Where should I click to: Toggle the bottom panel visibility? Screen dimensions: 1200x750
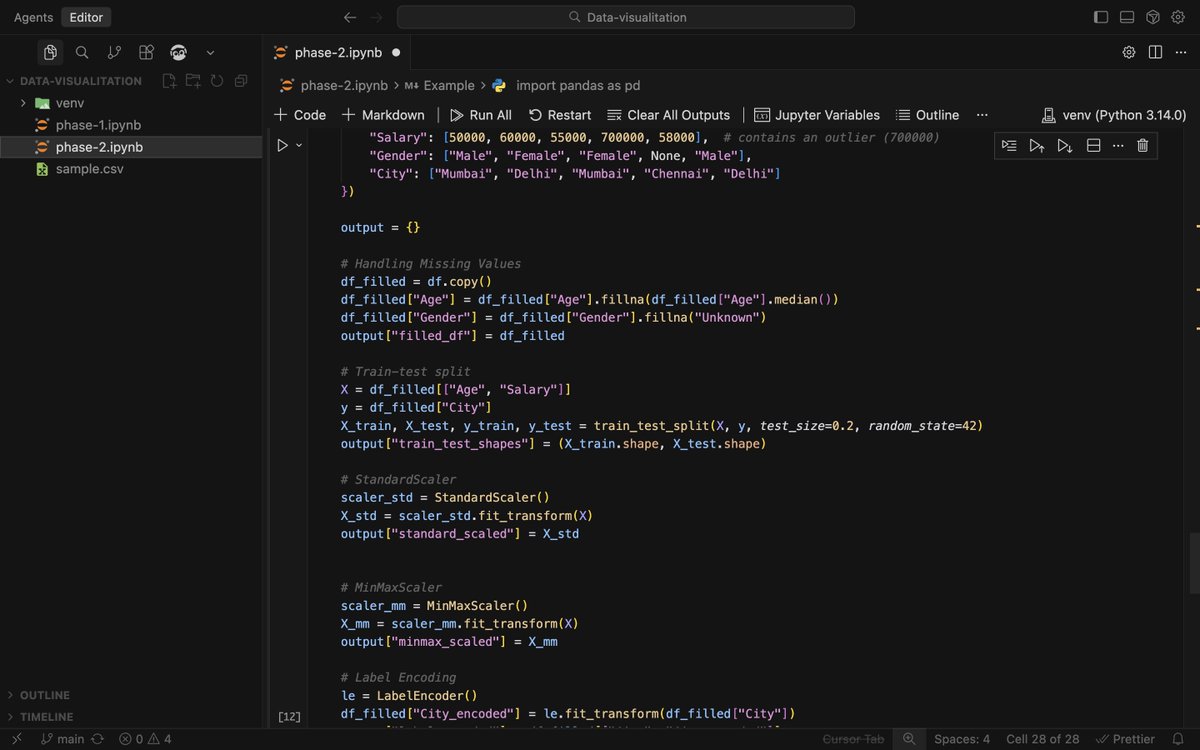point(1127,17)
